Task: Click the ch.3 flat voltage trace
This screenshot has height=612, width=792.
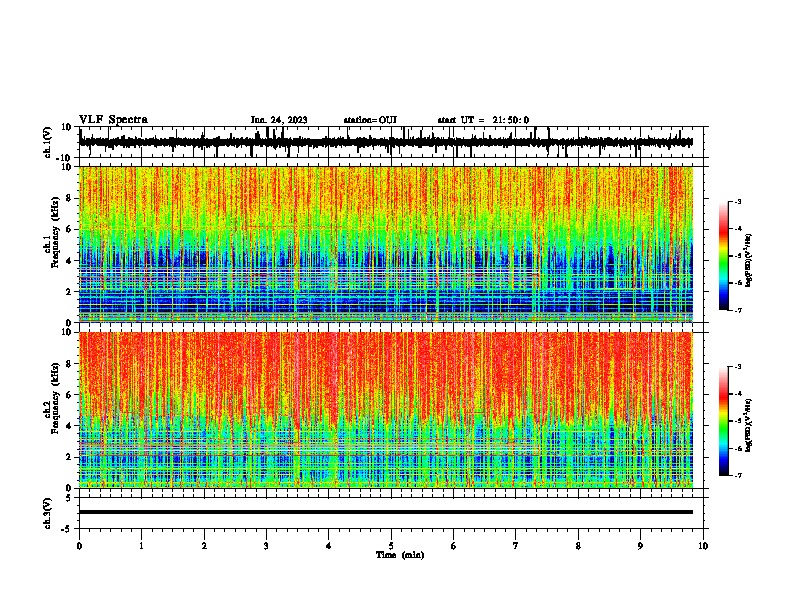Action: (x=386, y=512)
